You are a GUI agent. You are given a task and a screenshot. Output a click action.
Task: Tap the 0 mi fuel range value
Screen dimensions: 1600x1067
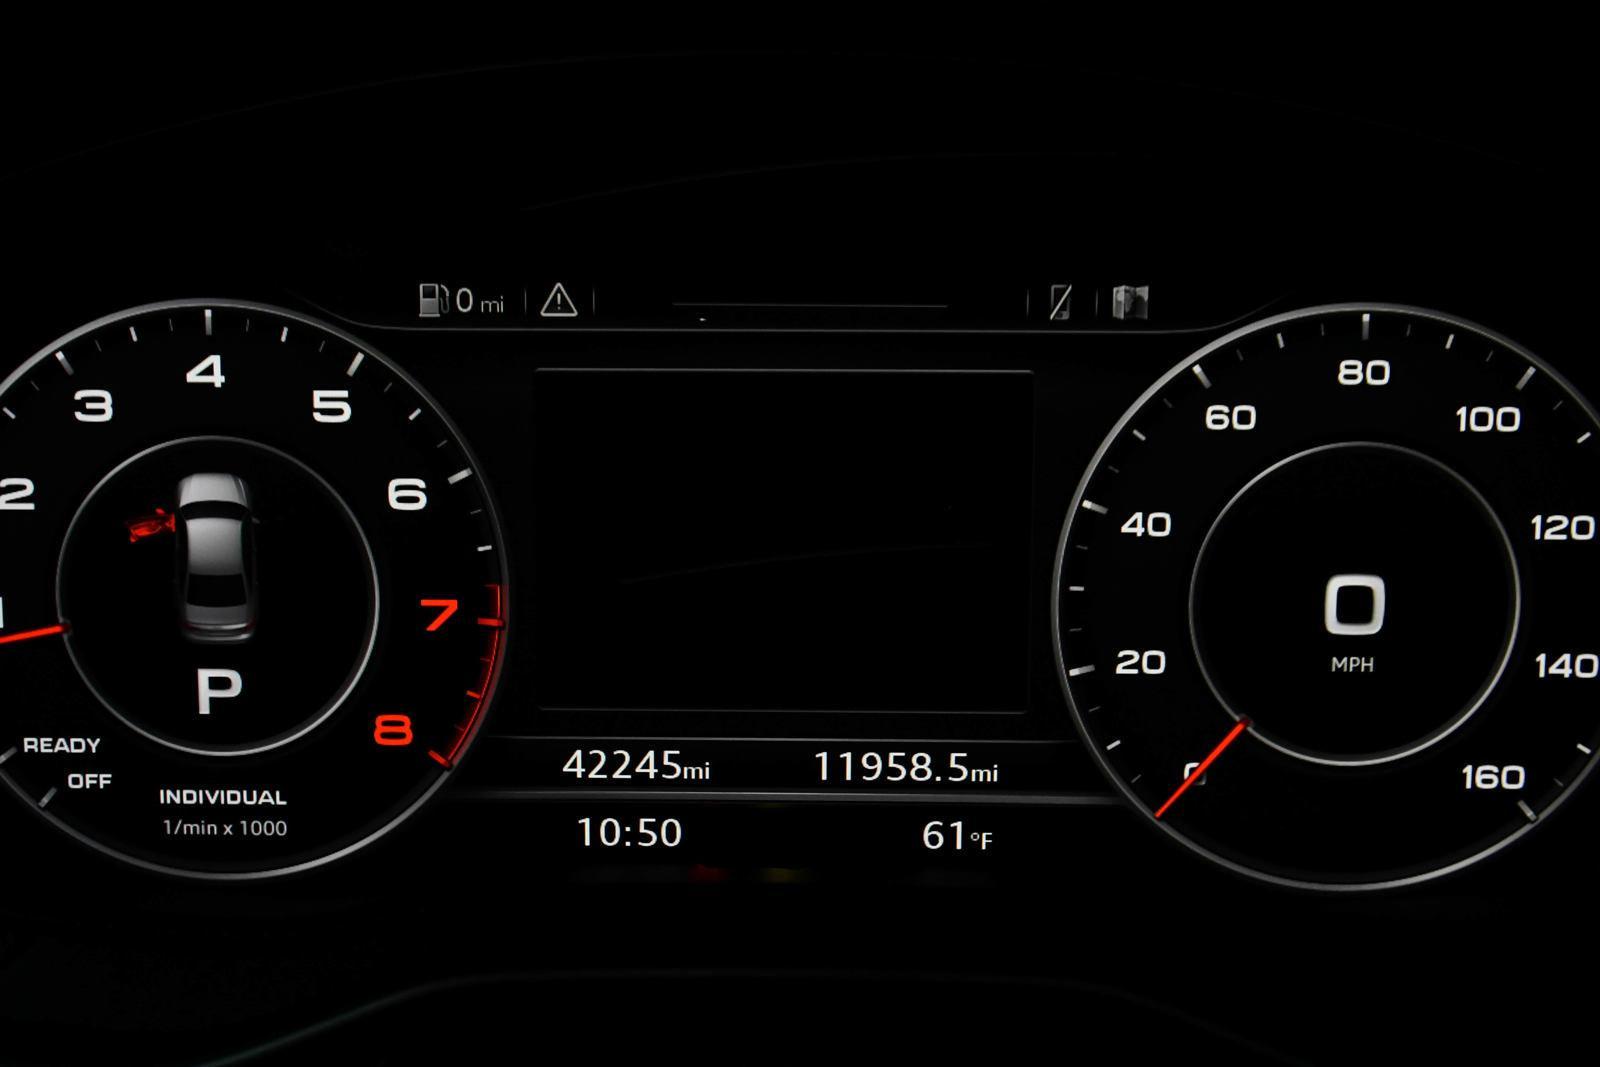click(480, 301)
